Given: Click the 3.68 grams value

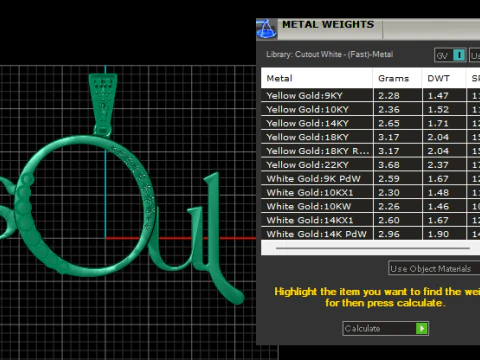Looking at the screenshot, I should click(389, 165).
